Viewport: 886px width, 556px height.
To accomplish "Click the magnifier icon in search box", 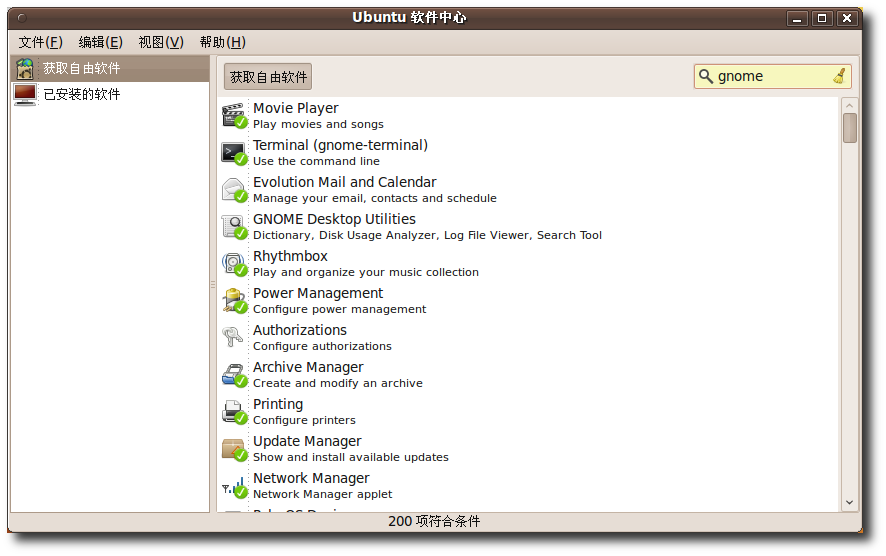I will click(x=706, y=76).
